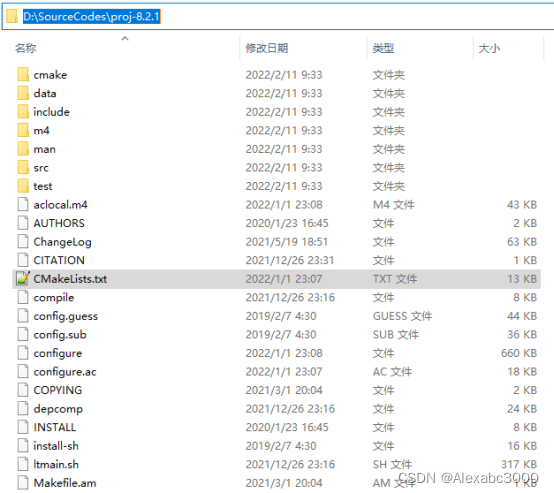
Task: Select the Makefile.am file name
Action: (x=65, y=483)
